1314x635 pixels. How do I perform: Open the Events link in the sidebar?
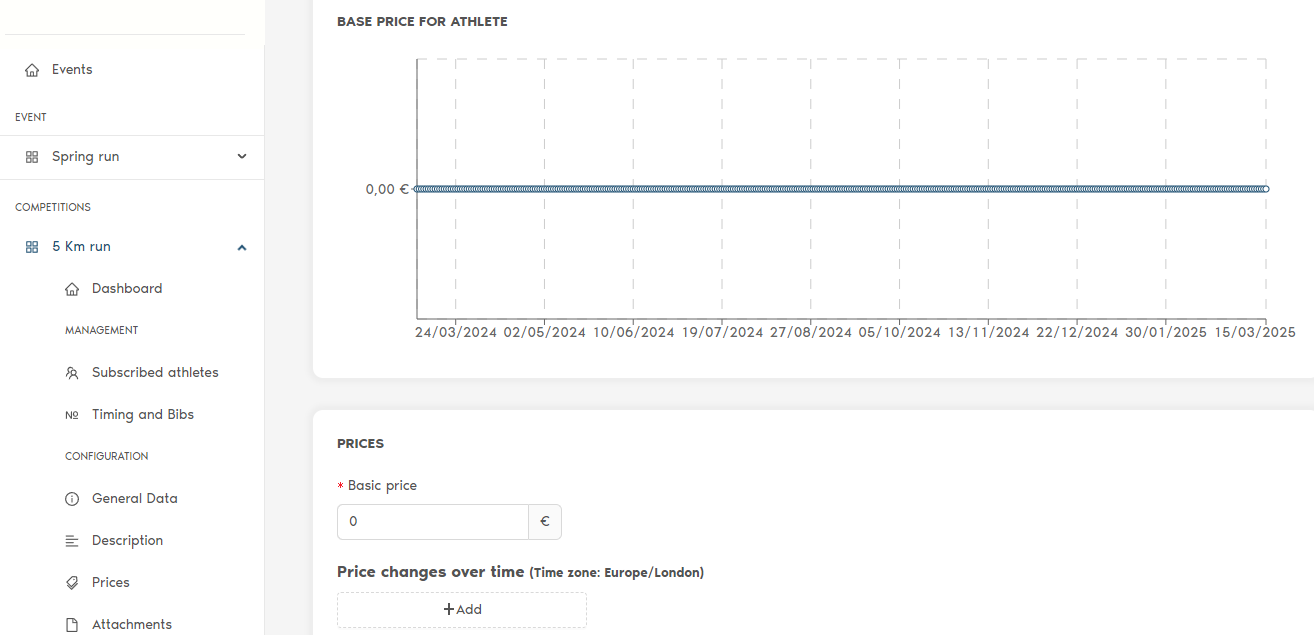point(72,70)
